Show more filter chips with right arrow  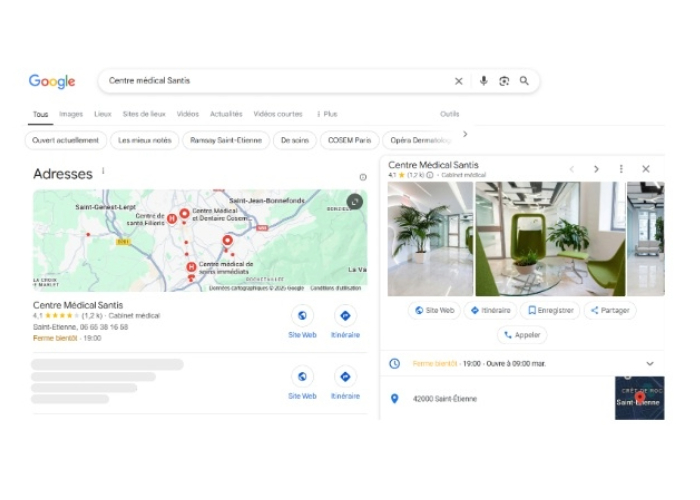click(465, 134)
